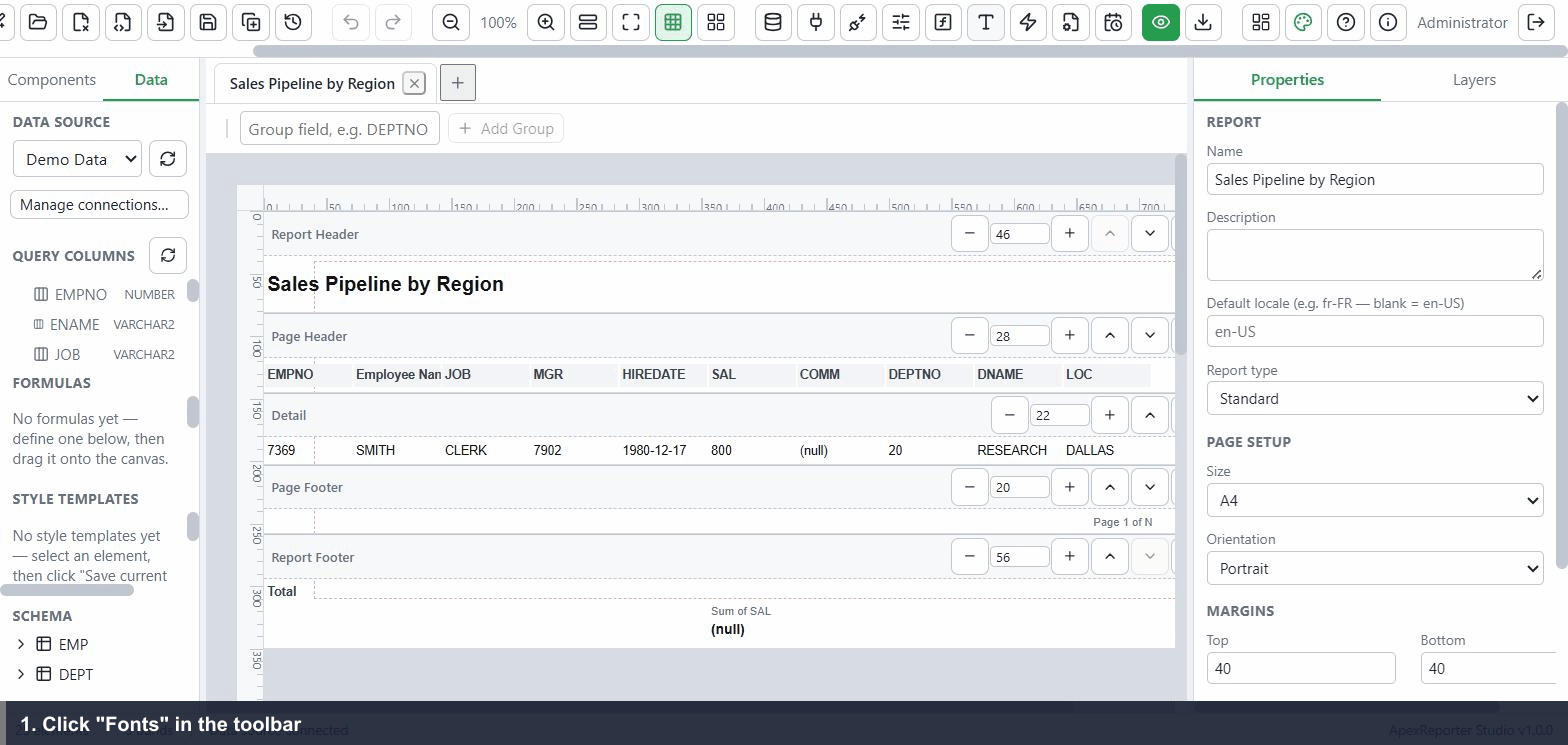Select the Properties tab
Viewport: 1568px width, 745px height.
1287,80
